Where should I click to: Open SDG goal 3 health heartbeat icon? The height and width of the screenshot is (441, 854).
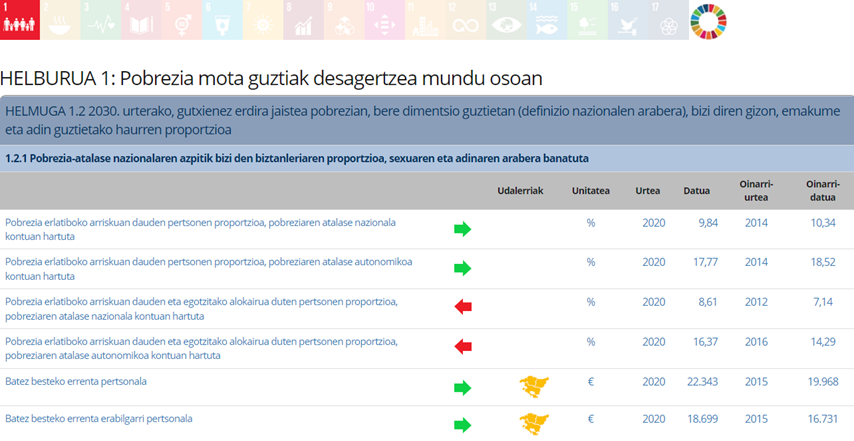(101, 20)
